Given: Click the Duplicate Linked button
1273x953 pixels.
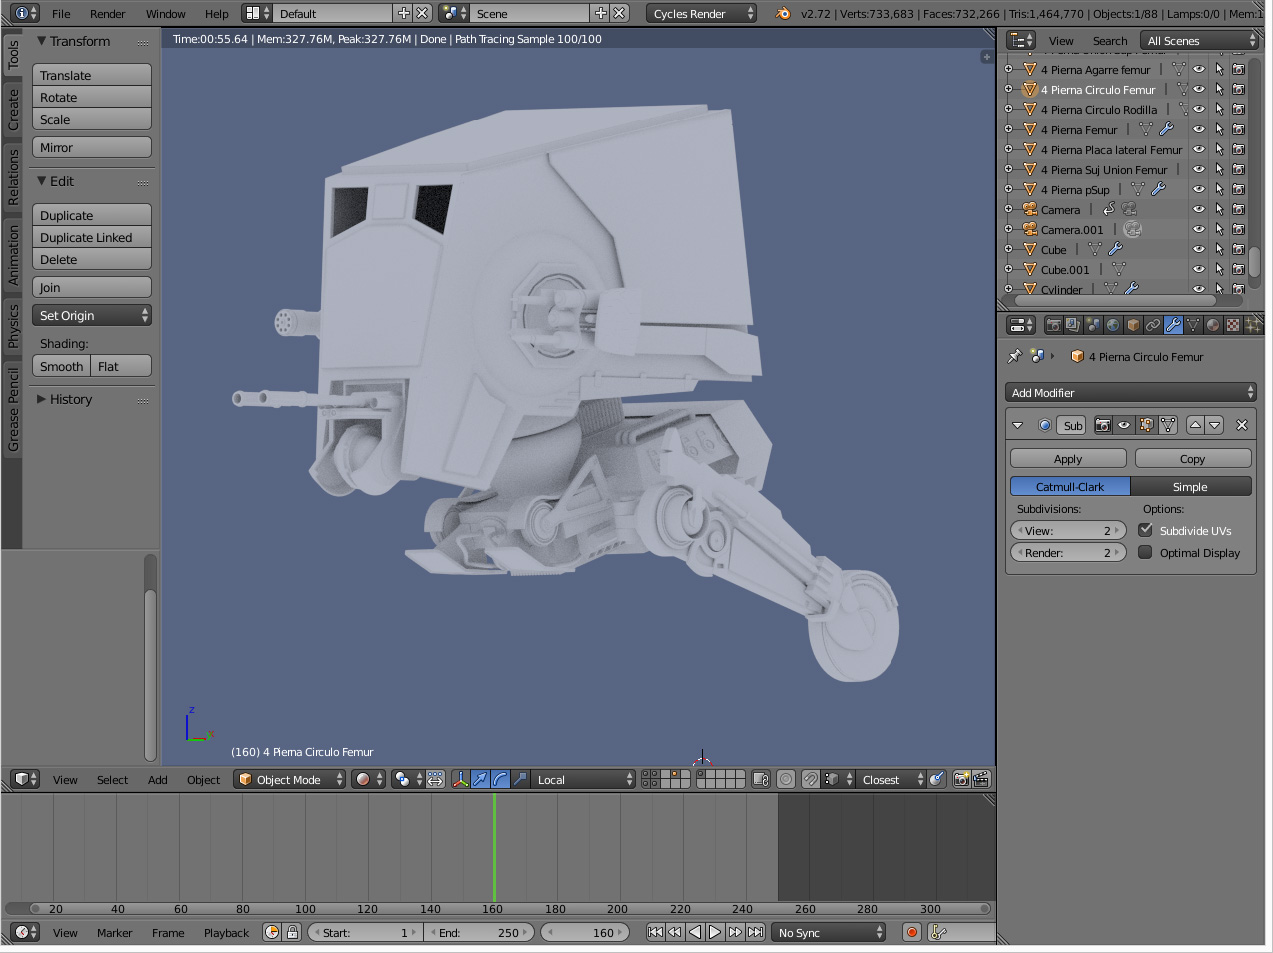Looking at the screenshot, I should pyautogui.click(x=92, y=237).
